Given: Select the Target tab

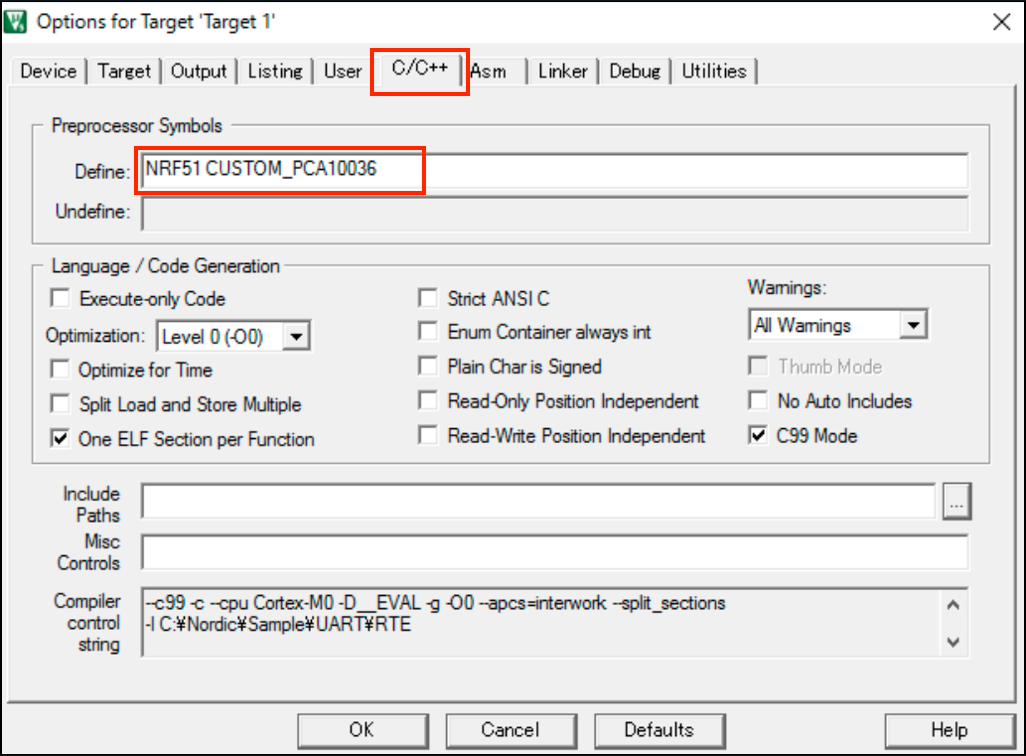Looking at the screenshot, I should (125, 72).
